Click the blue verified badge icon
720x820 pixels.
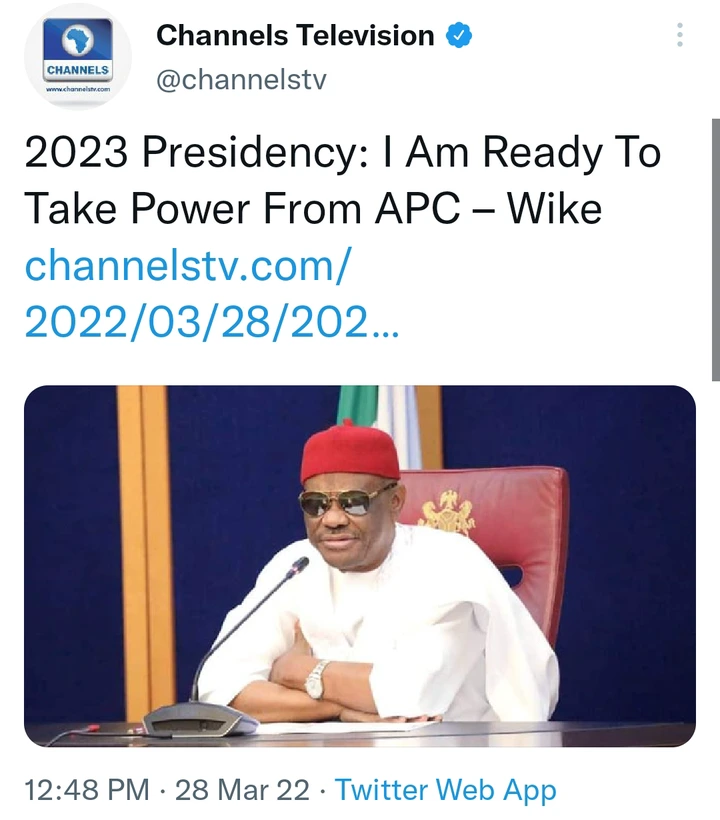click(x=458, y=36)
